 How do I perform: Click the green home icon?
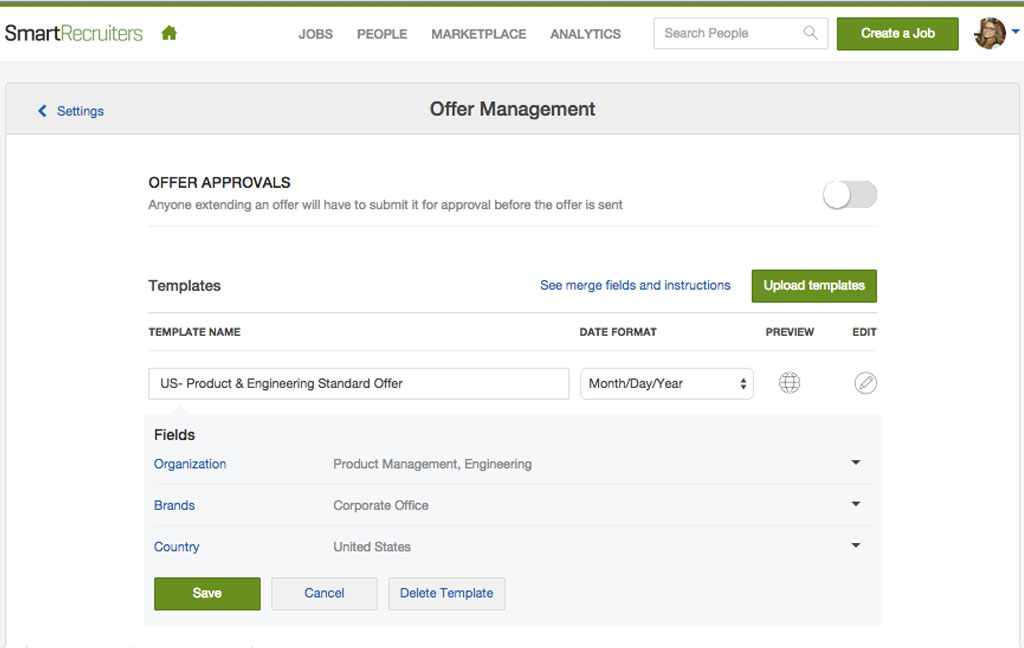(x=169, y=33)
